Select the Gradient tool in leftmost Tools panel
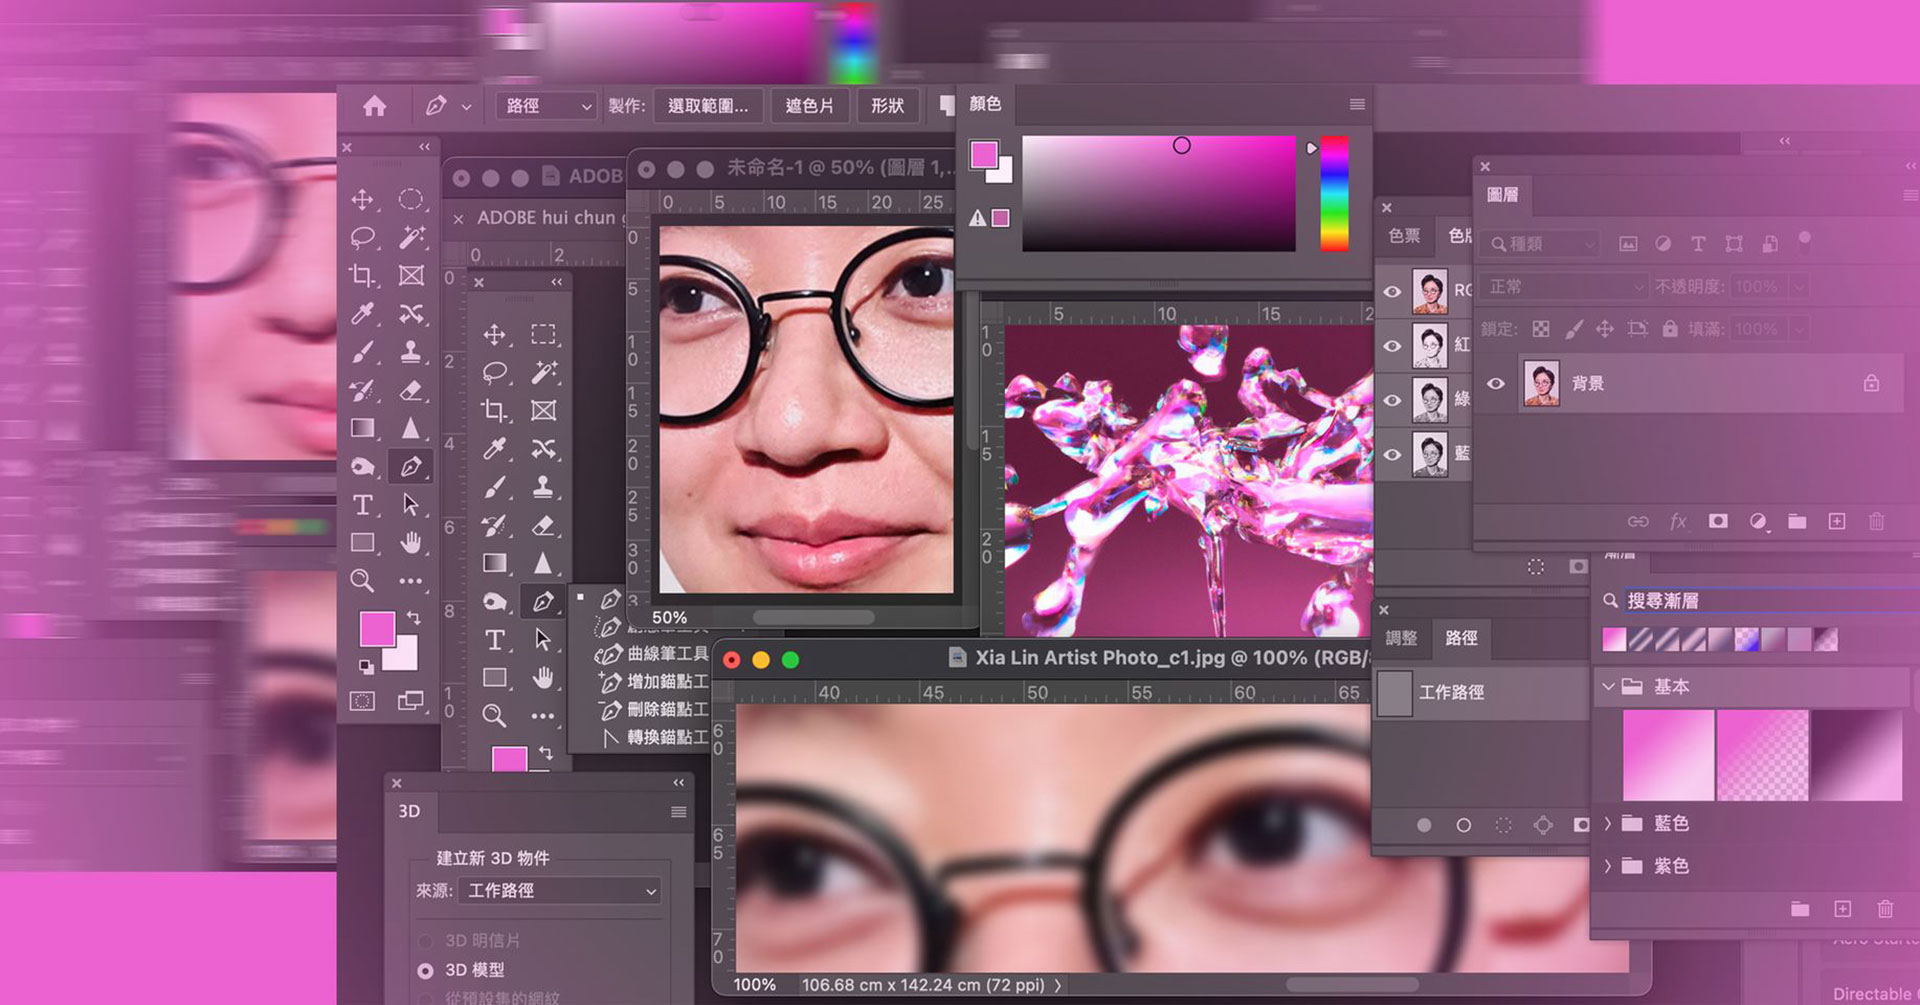This screenshot has width=1920, height=1005. [362, 428]
